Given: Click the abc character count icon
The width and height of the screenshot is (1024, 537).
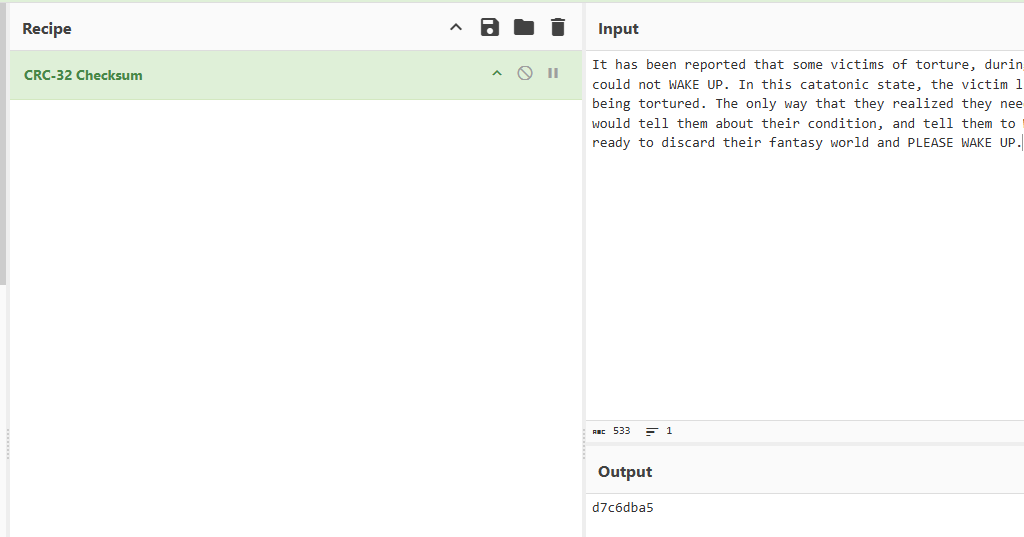Looking at the screenshot, I should 599,432.
